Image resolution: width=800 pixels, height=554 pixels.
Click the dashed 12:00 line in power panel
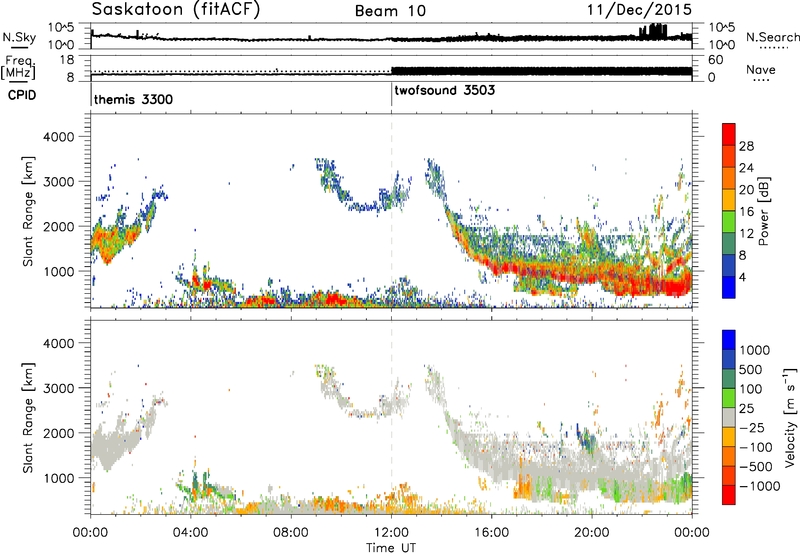[391, 210]
